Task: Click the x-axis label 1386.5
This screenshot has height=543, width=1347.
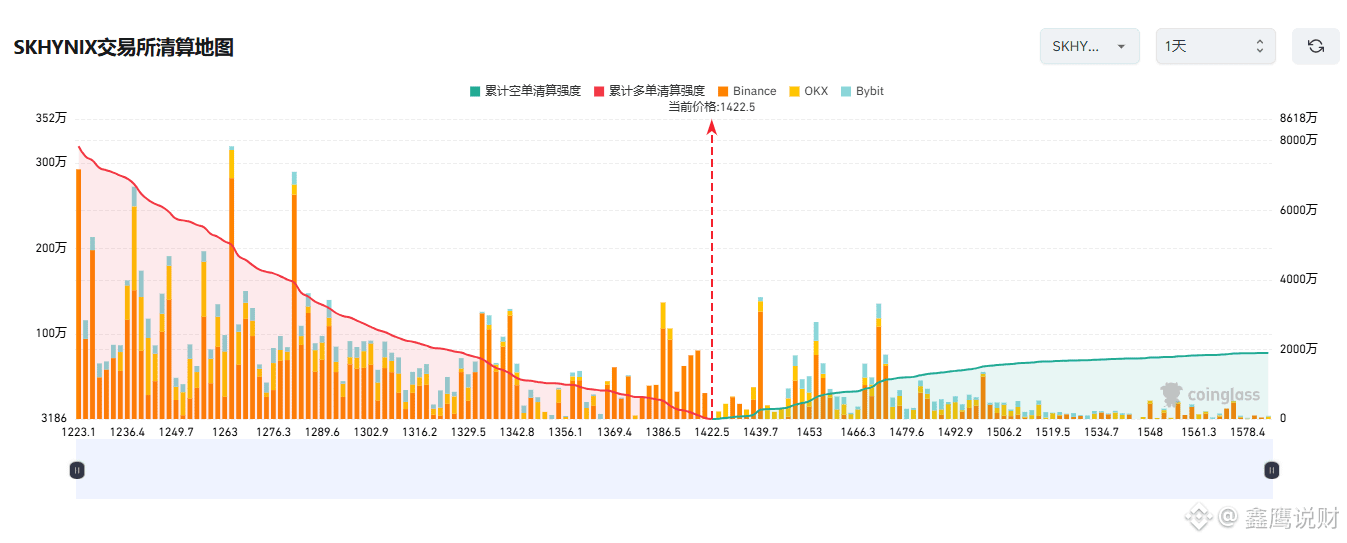Action: tap(663, 432)
